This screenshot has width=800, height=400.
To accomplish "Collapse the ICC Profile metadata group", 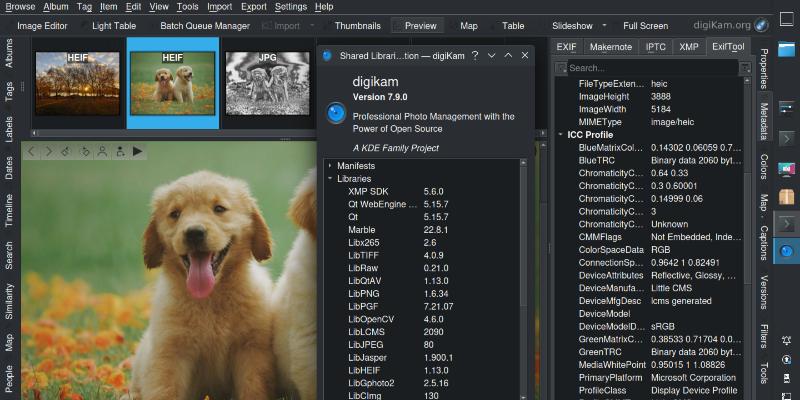I will coord(560,134).
